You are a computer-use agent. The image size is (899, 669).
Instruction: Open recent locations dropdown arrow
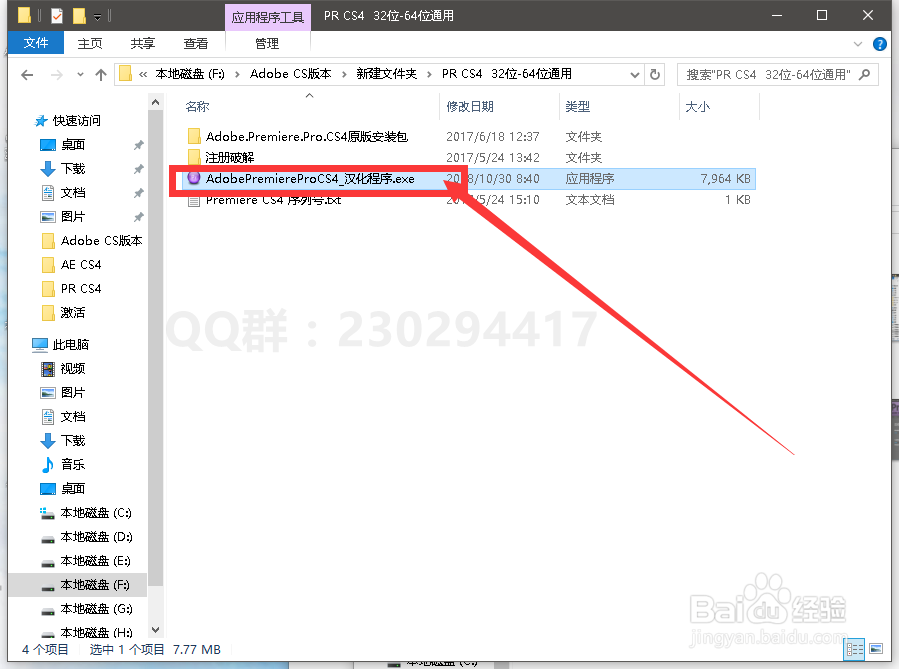[80, 75]
